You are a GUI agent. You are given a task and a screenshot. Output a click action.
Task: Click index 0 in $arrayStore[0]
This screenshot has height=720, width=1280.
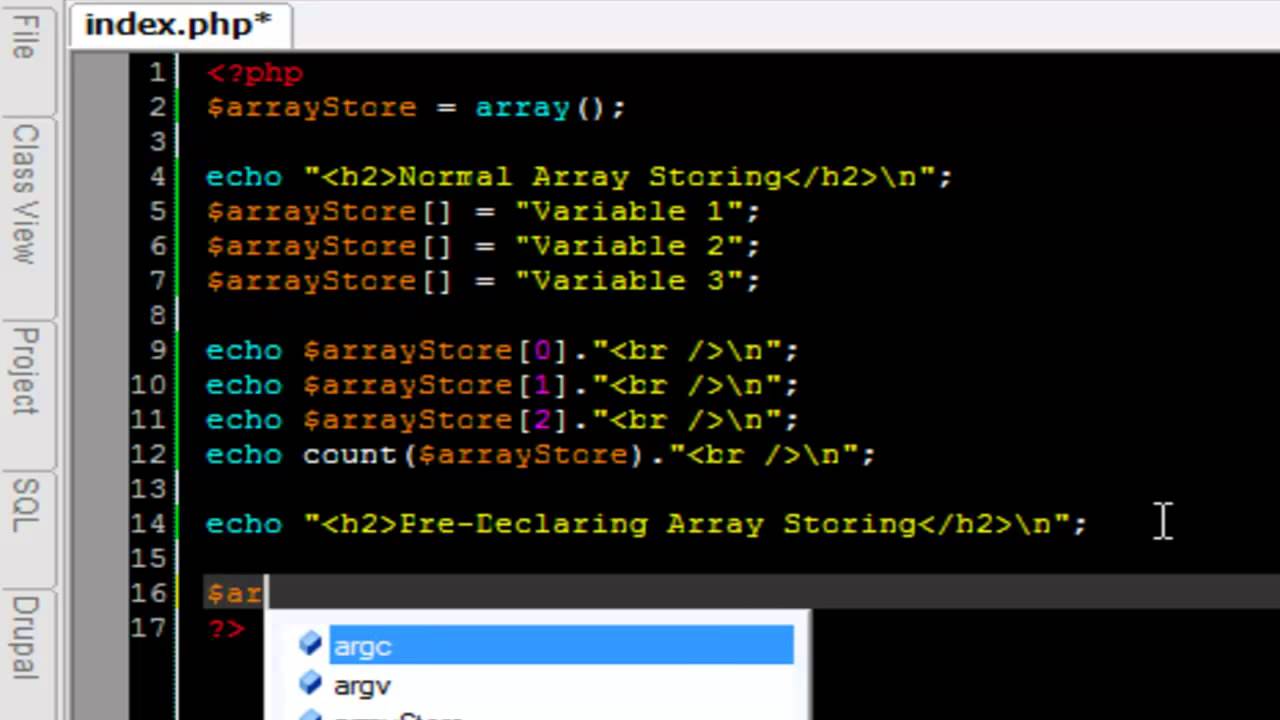coord(543,351)
